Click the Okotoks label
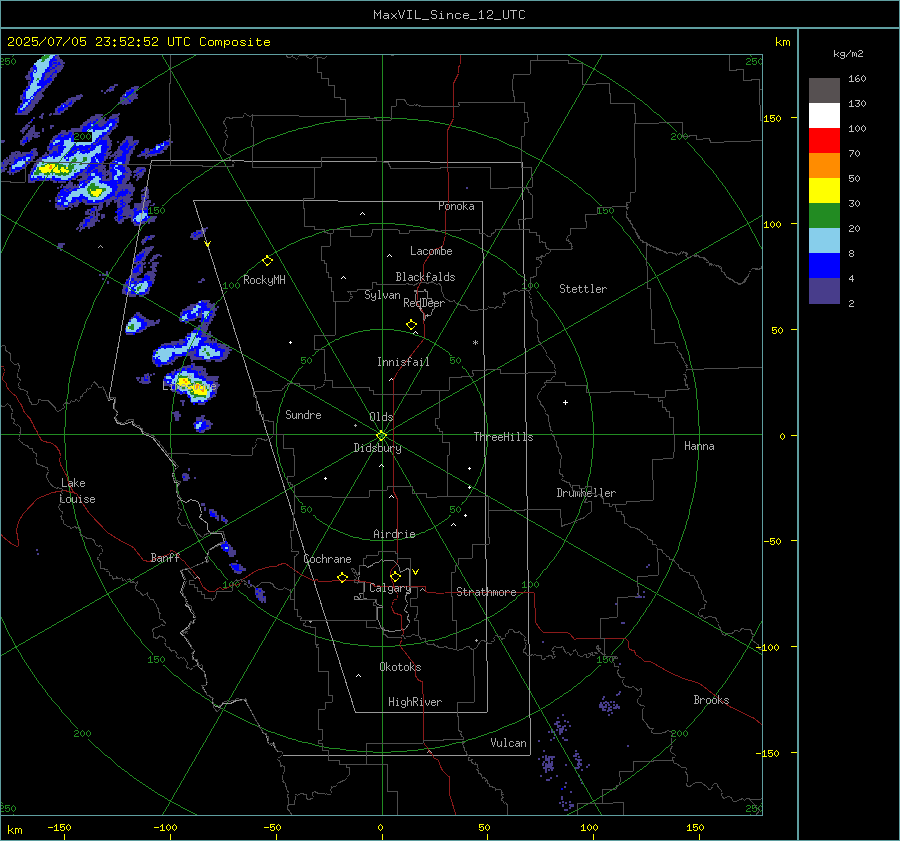Image resolution: width=900 pixels, height=841 pixels. [x=400, y=667]
